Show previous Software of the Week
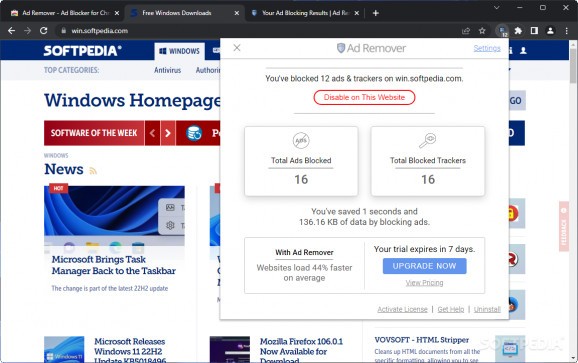The image size is (578, 363). (152, 133)
